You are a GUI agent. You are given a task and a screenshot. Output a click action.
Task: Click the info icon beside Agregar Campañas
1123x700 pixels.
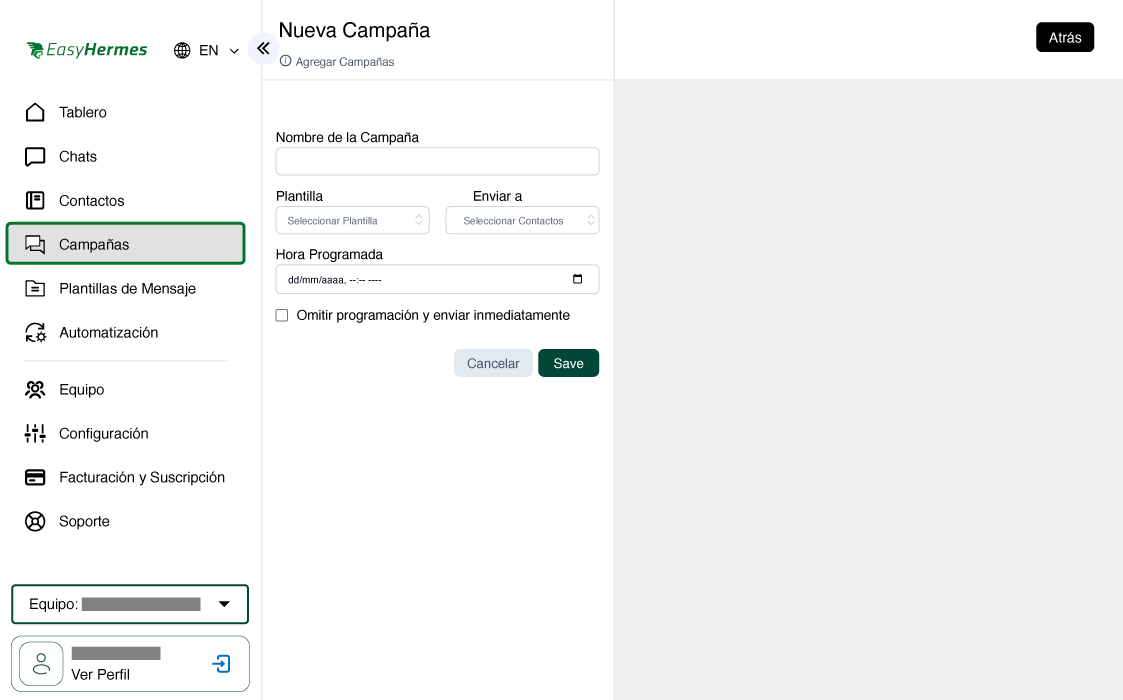click(x=285, y=61)
